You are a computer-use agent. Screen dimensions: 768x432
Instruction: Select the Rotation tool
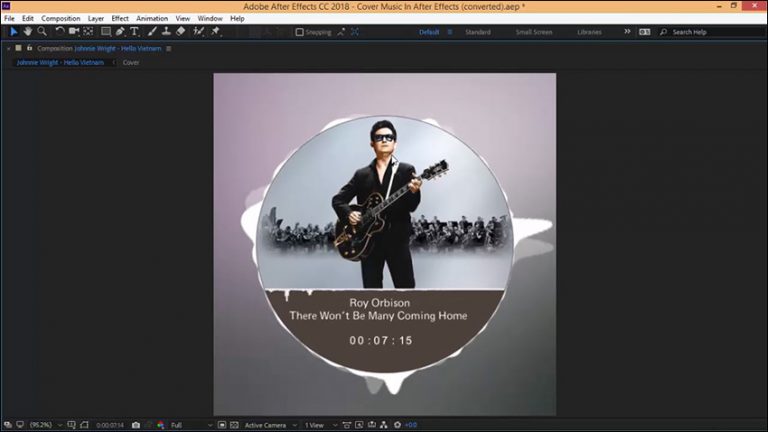pos(59,32)
